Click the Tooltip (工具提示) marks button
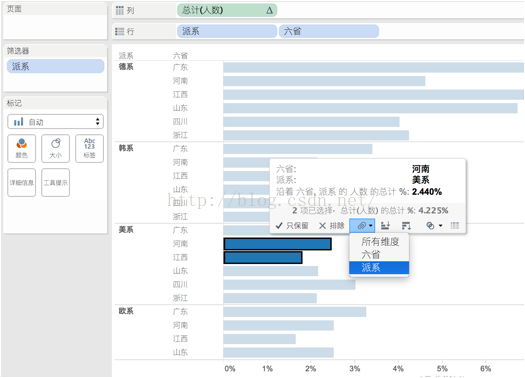The height and width of the screenshot is (378, 525). click(56, 182)
